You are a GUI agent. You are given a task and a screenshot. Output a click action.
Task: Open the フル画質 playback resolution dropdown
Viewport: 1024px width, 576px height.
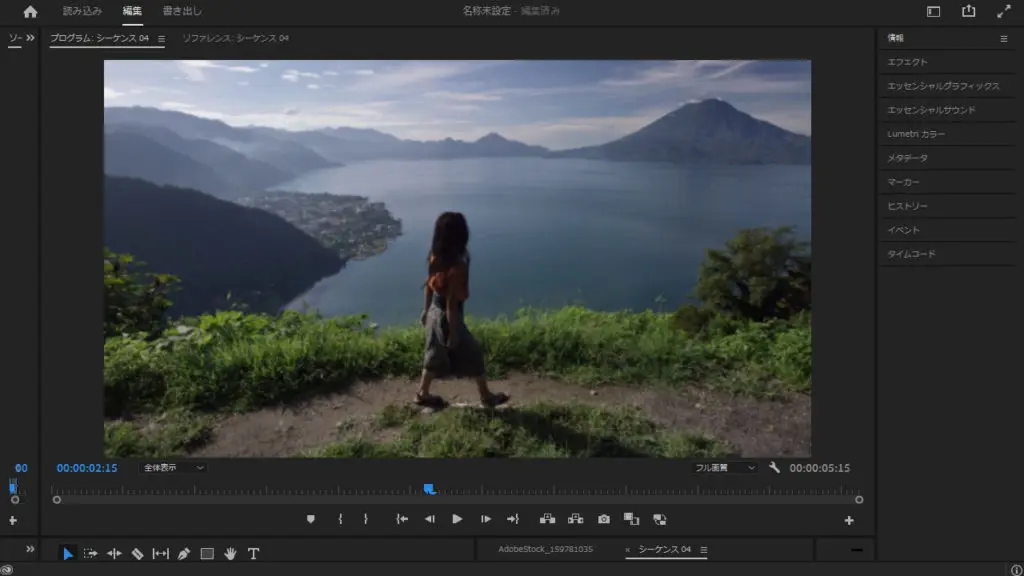click(x=726, y=467)
